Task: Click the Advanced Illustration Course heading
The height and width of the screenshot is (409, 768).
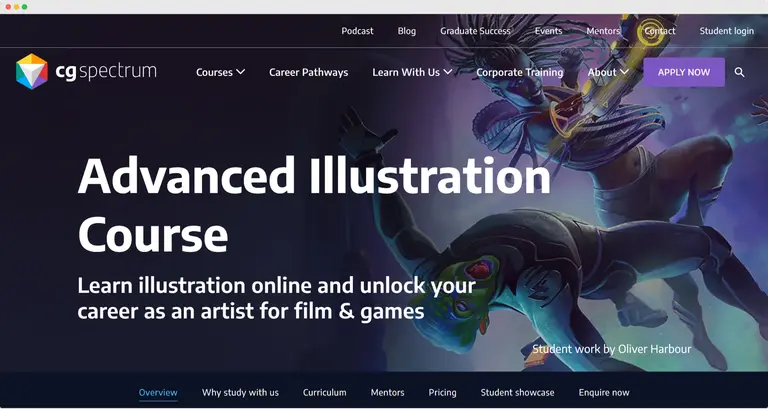Action: tap(313, 205)
